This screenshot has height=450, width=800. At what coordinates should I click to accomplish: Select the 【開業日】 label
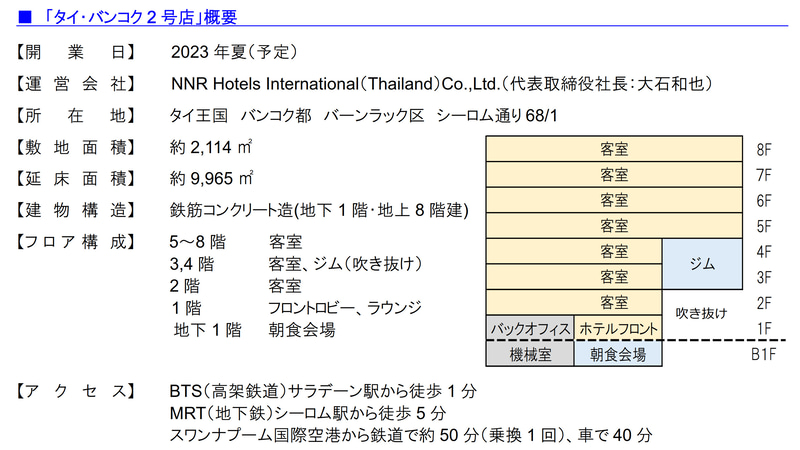click(76, 52)
